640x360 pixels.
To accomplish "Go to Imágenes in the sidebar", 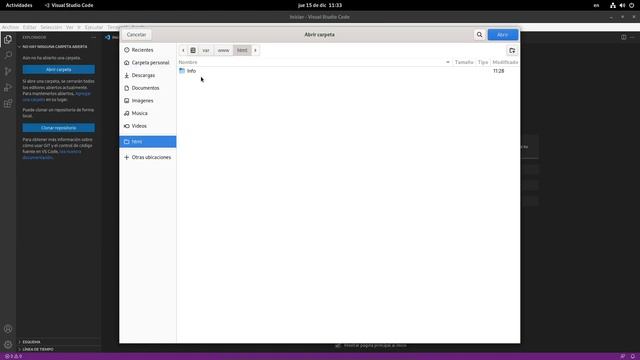I will coord(148,100).
